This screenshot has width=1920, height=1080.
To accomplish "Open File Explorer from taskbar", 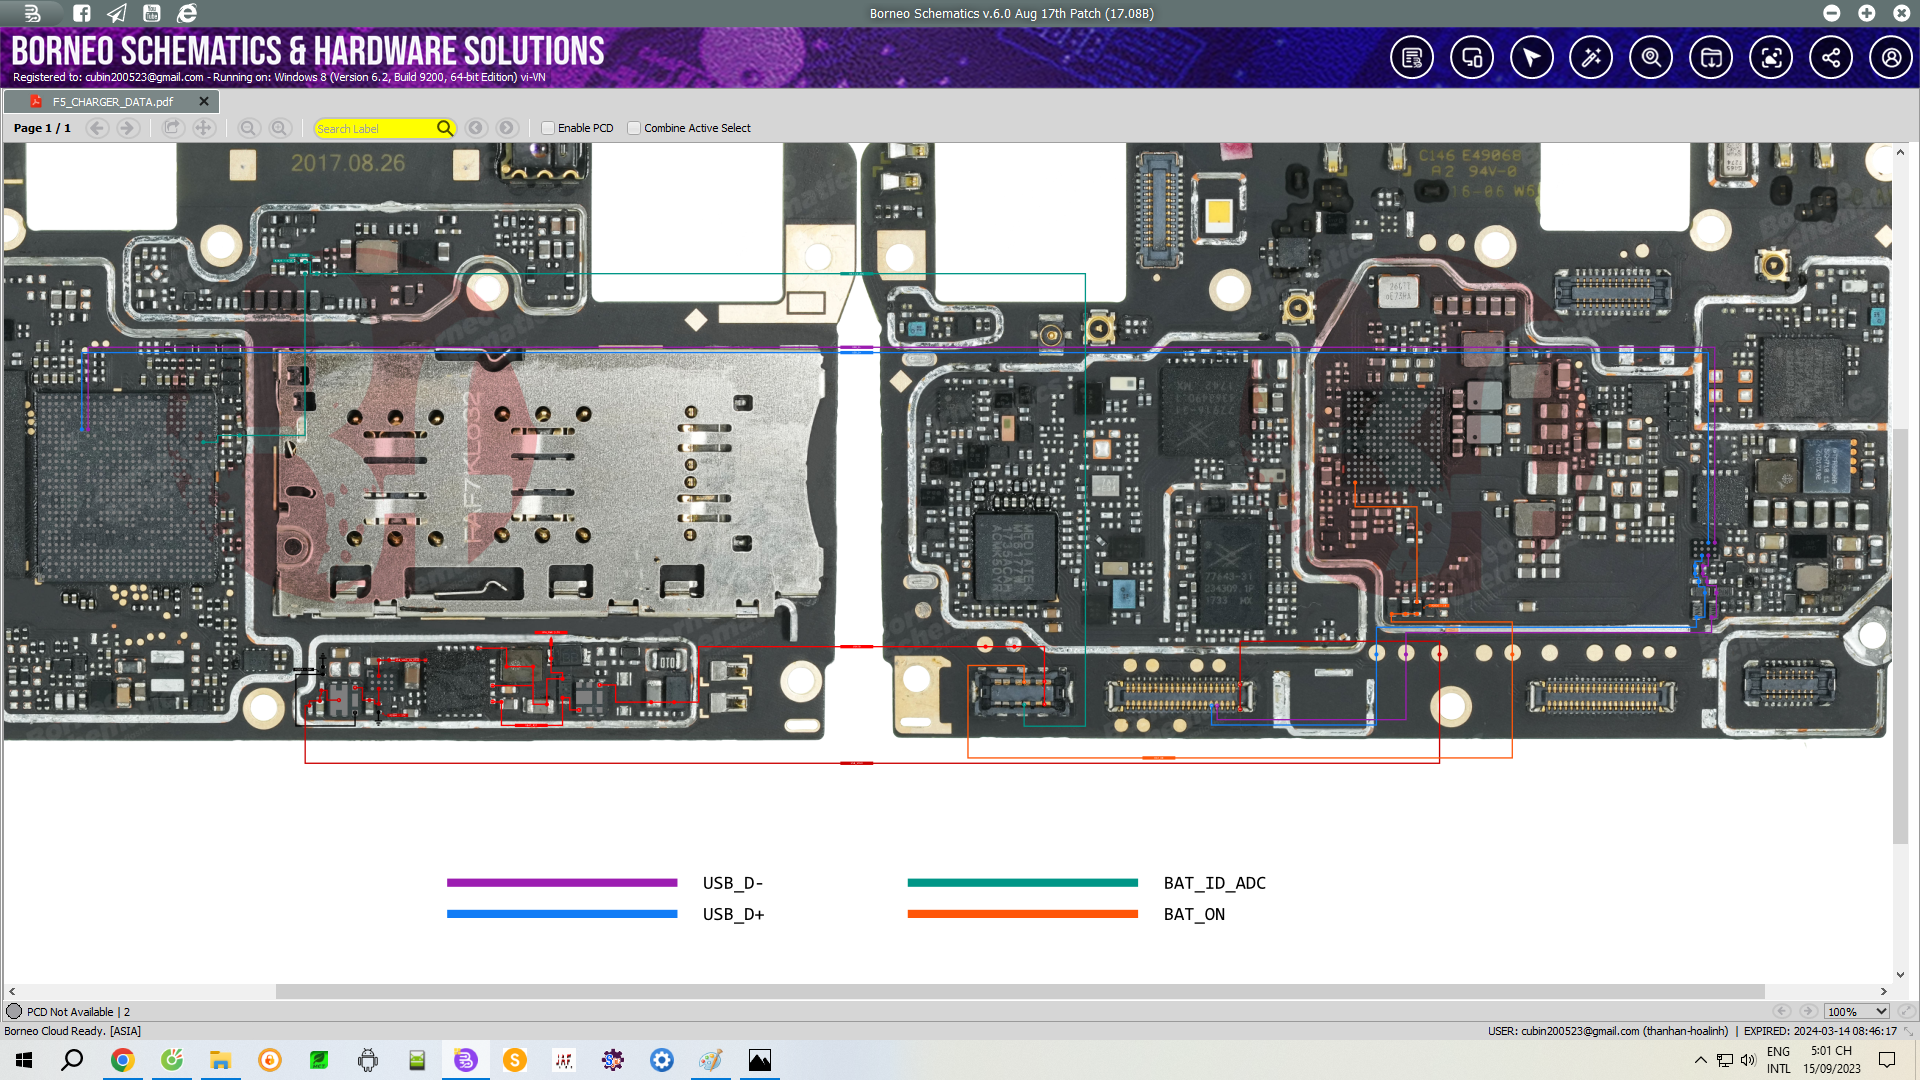I will 220,1060.
